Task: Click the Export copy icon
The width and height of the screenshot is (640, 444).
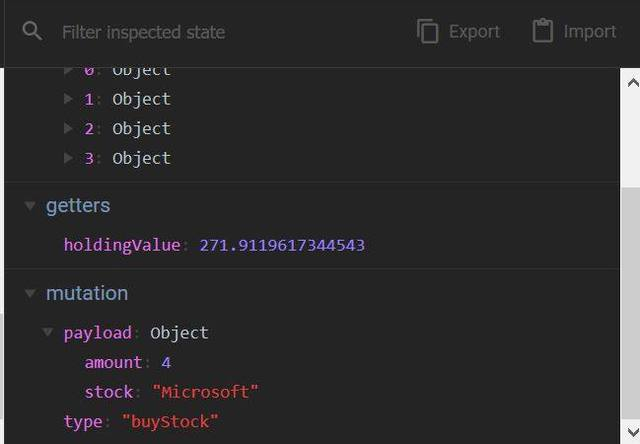Action: (428, 32)
